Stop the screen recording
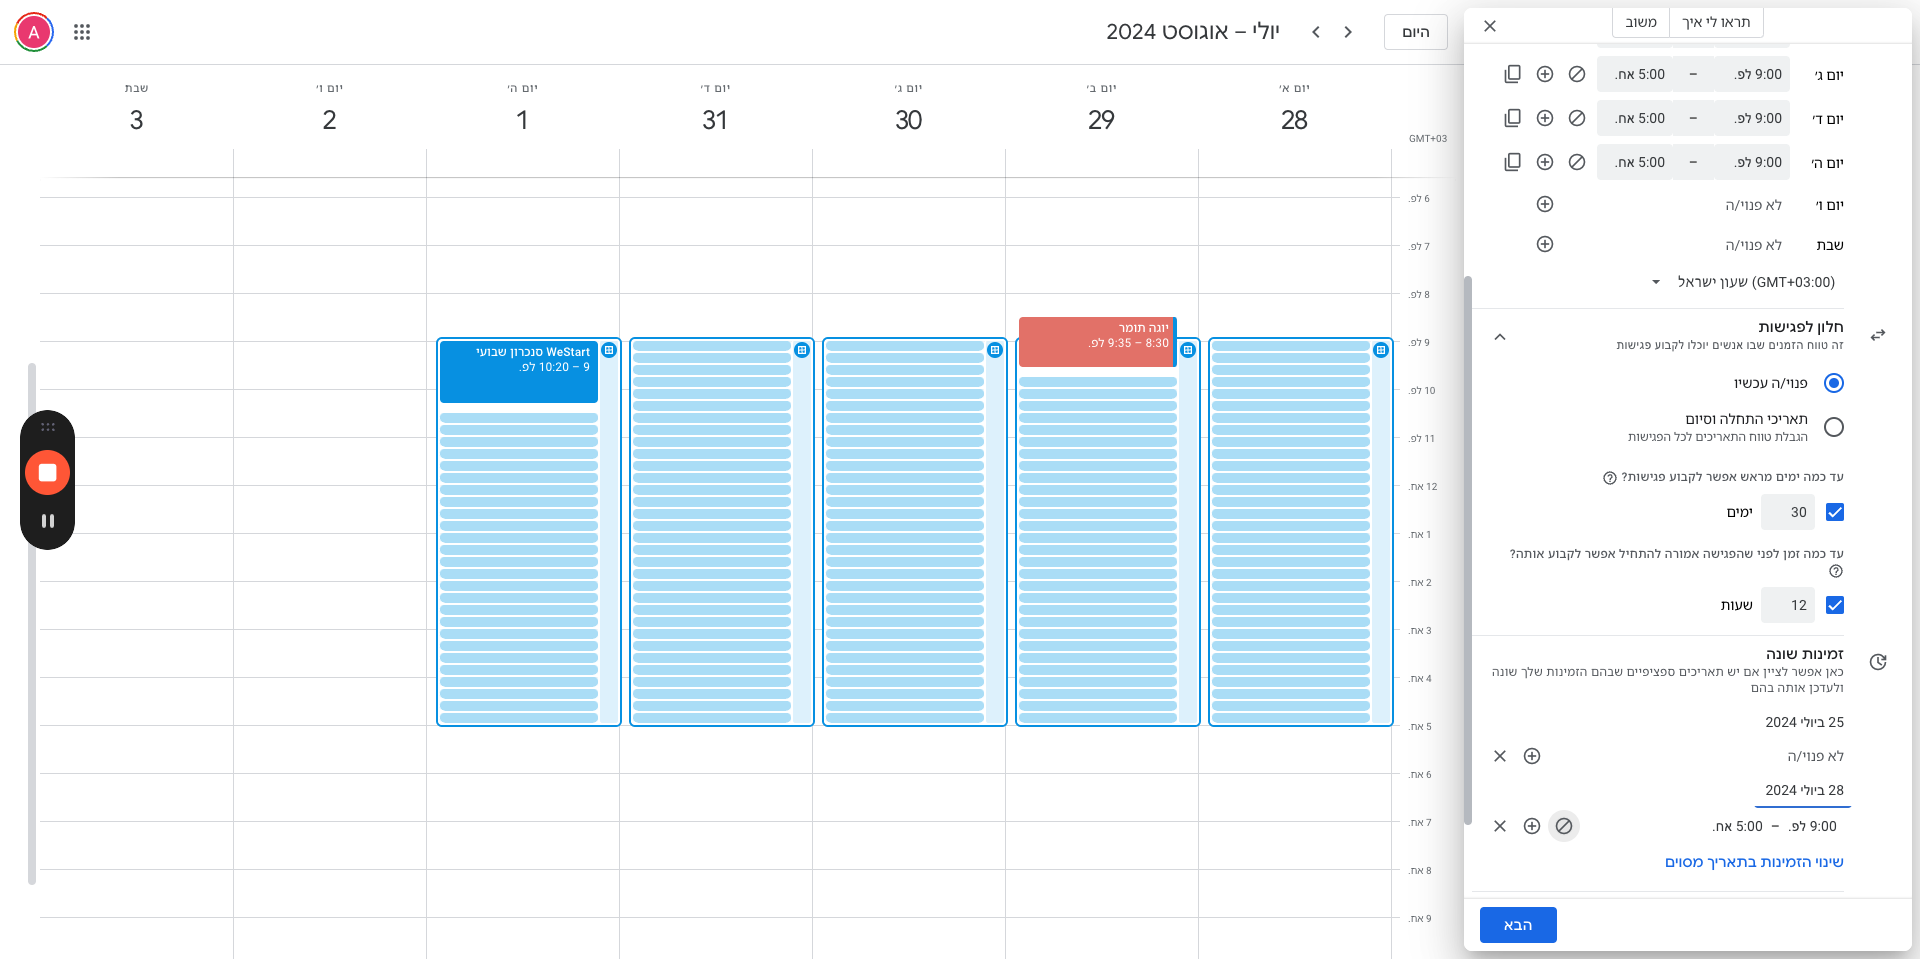1920x959 pixels. [x=47, y=473]
